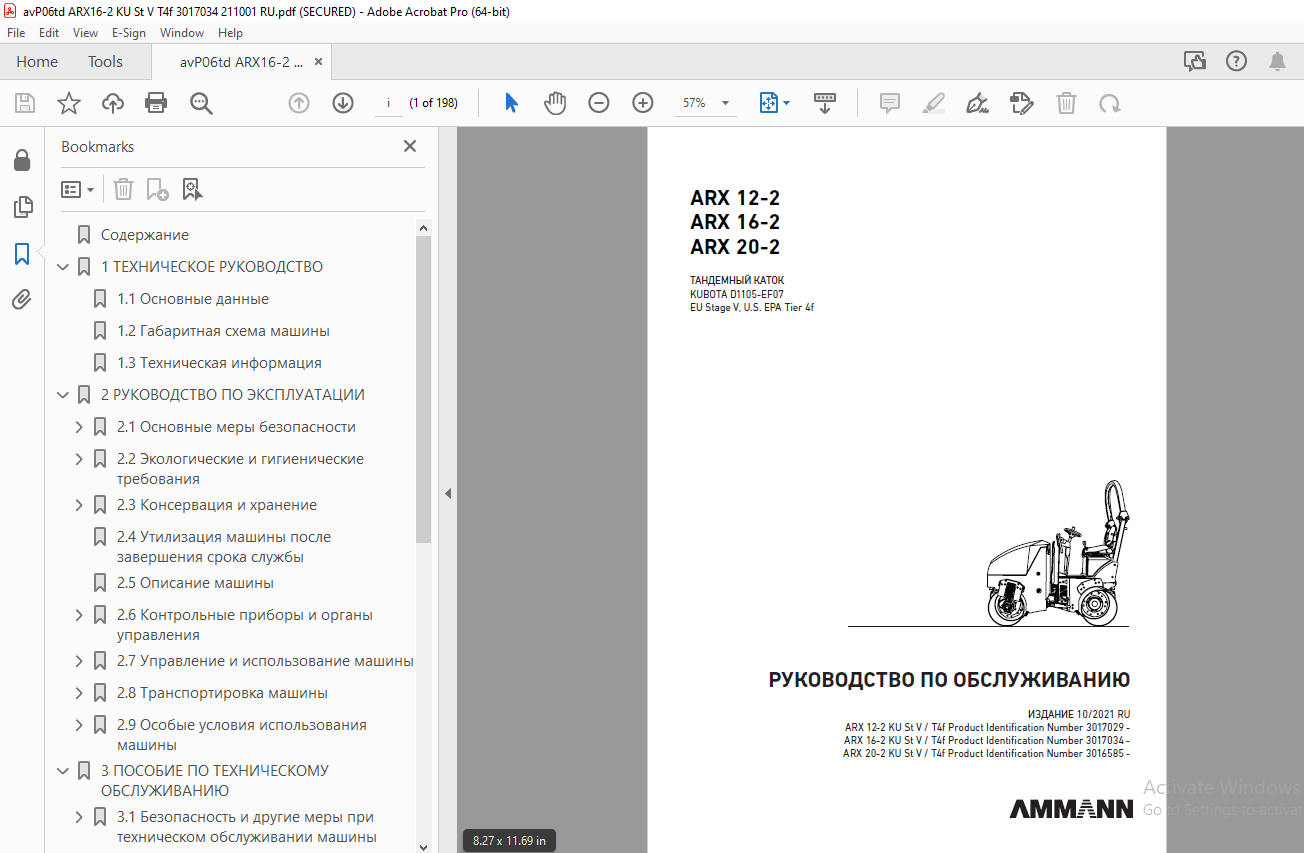Toggle the scrolling mode keyboard icon
Screen dimensions: 1304x853
click(825, 103)
